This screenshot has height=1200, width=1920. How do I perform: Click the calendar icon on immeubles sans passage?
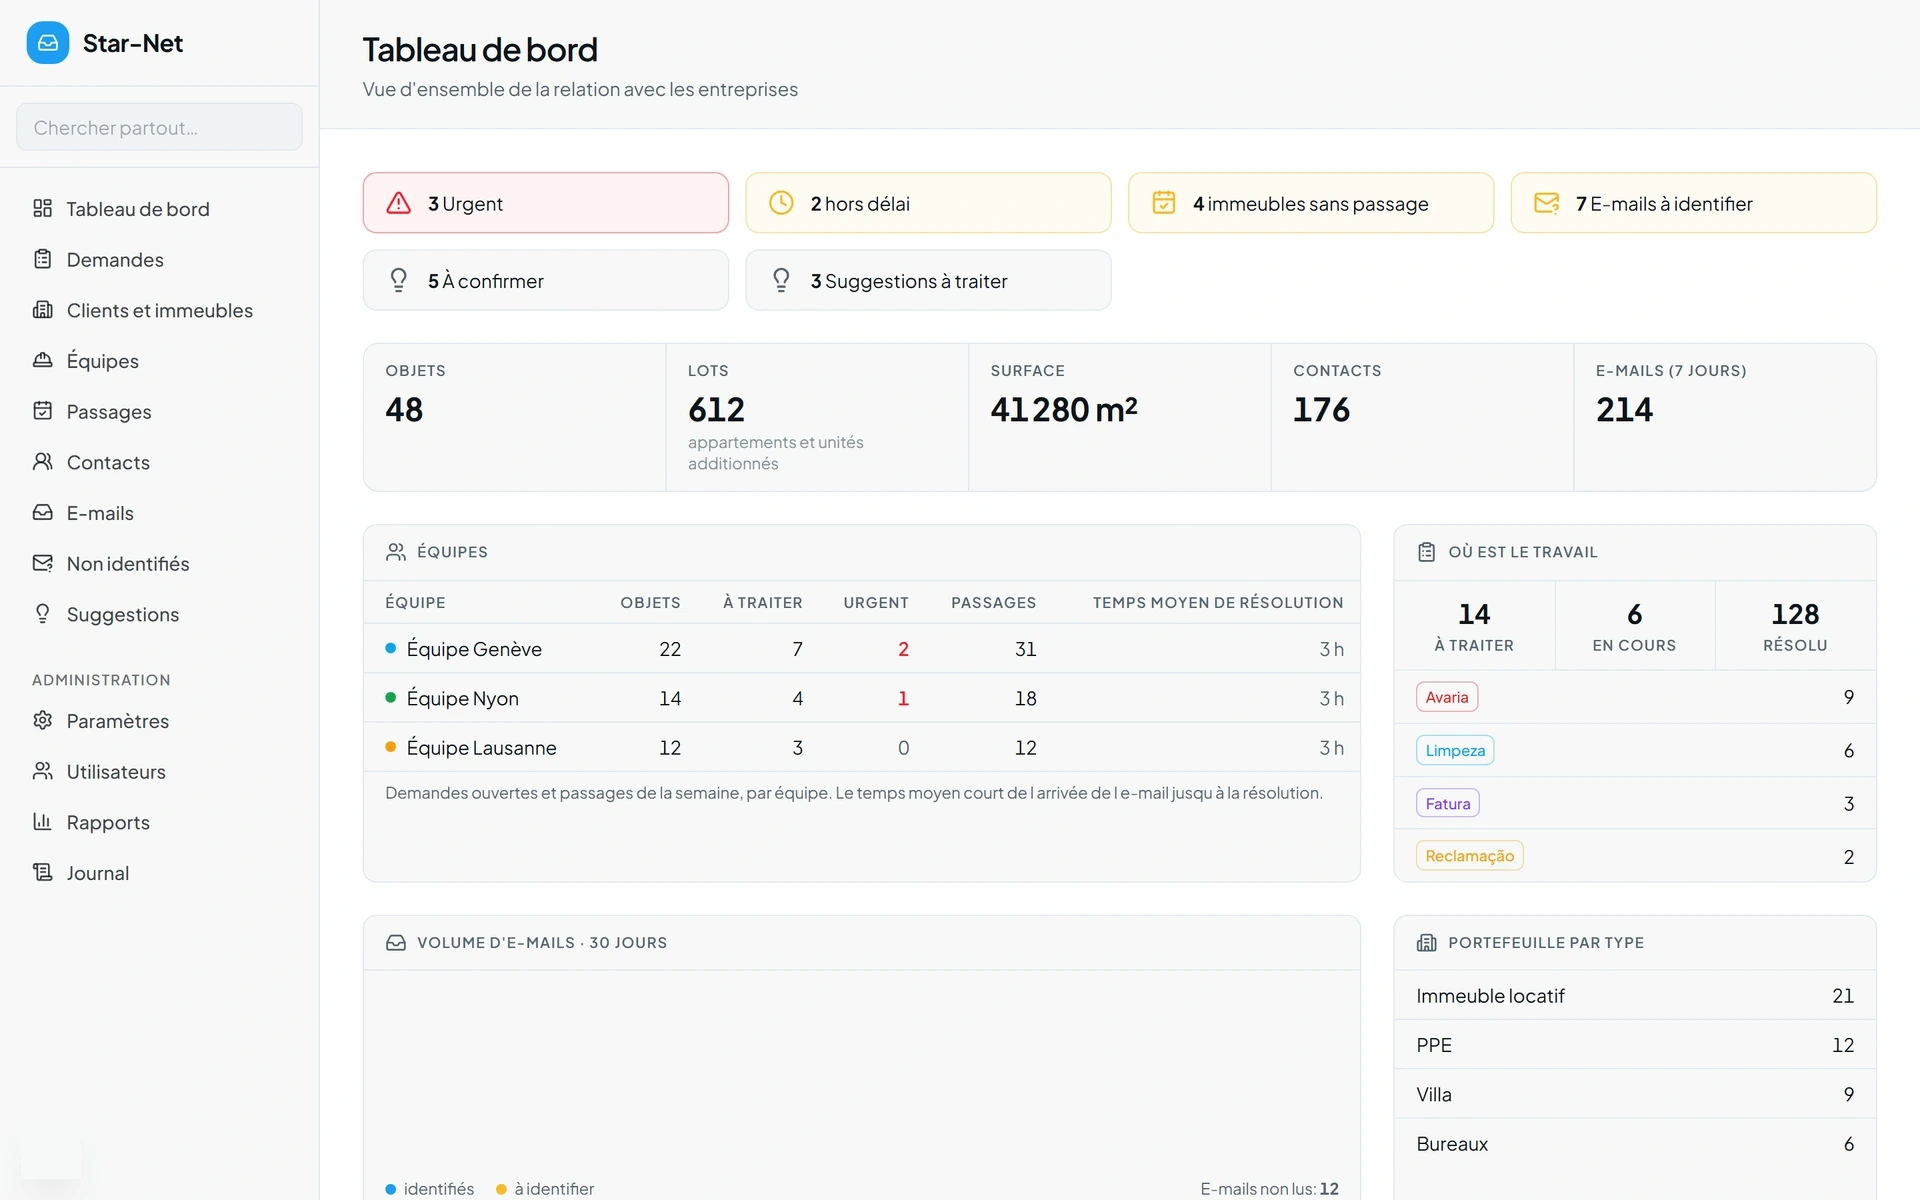point(1164,203)
